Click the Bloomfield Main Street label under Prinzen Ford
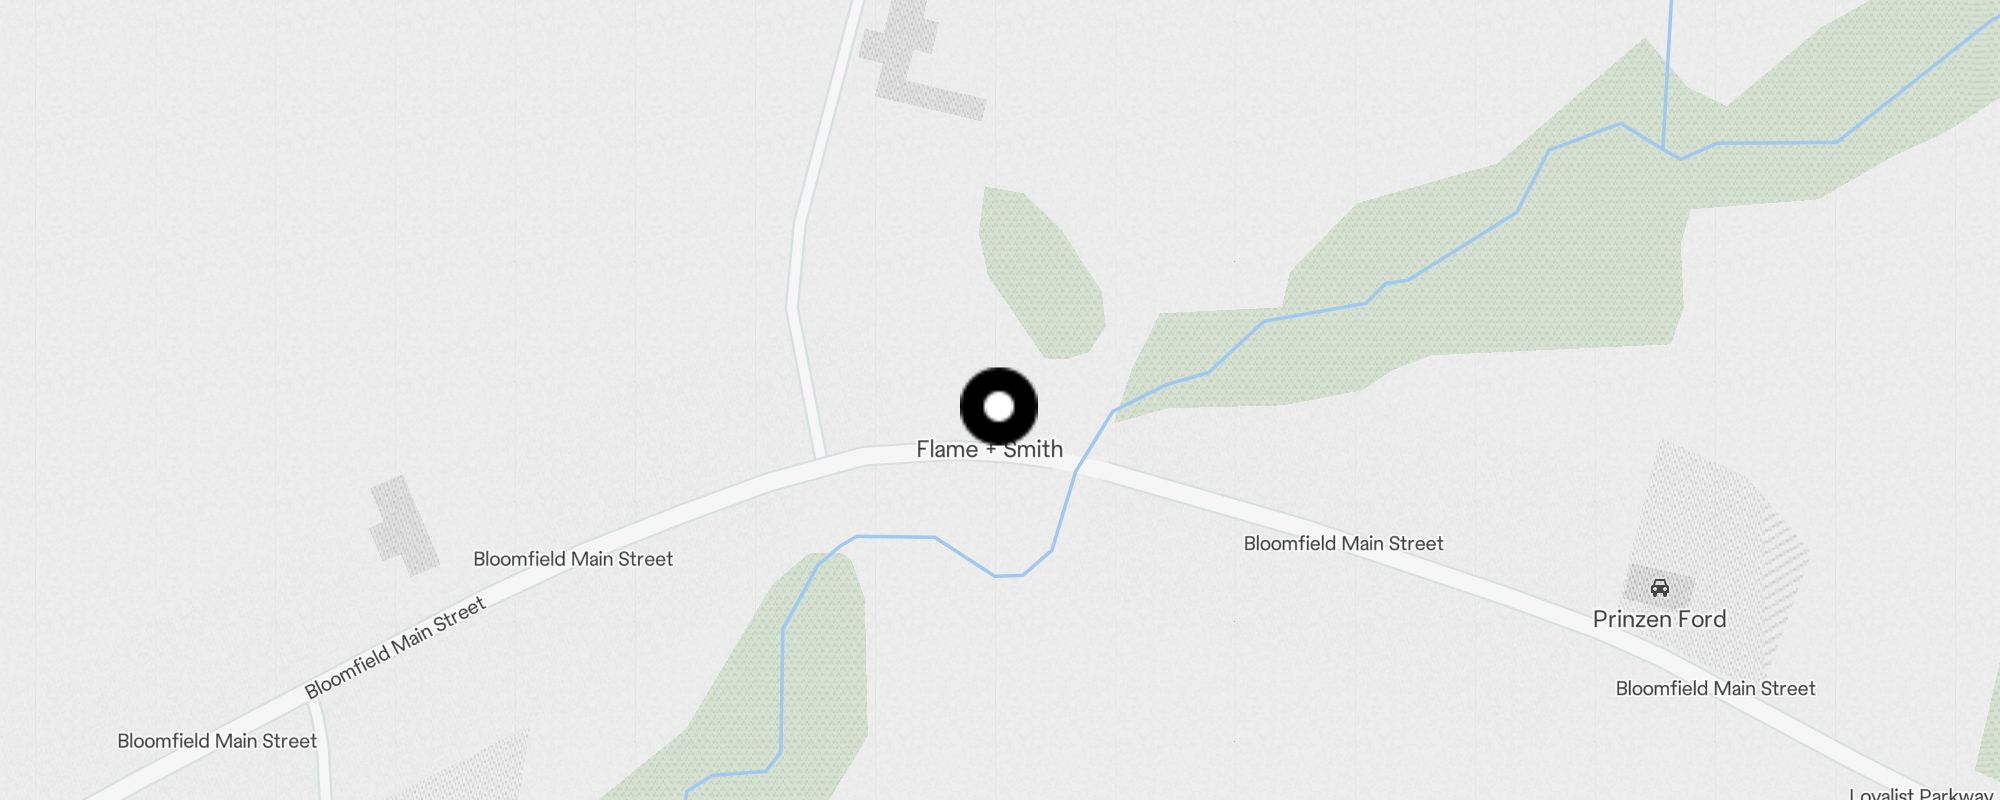The width and height of the screenshot is (2000, 800). pos(1715,688)
